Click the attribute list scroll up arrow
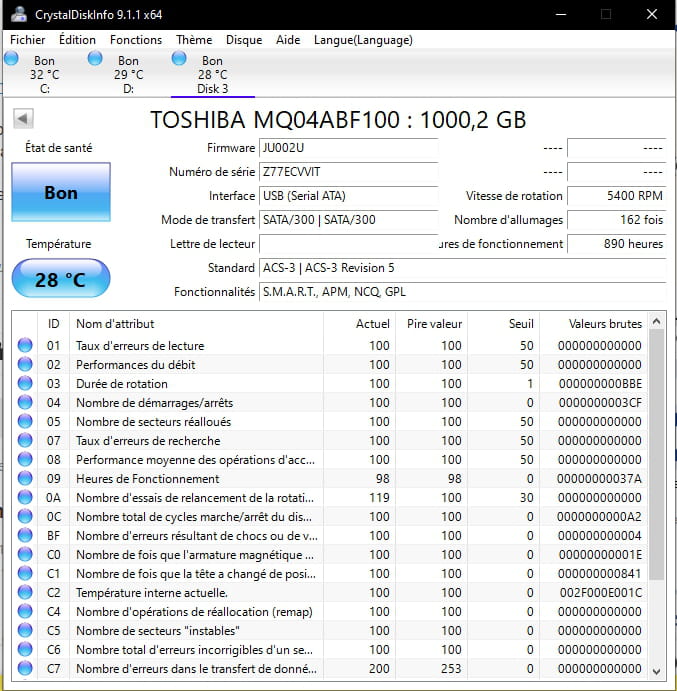The height and width of the screenshot is (691, 677). point(656,321)
